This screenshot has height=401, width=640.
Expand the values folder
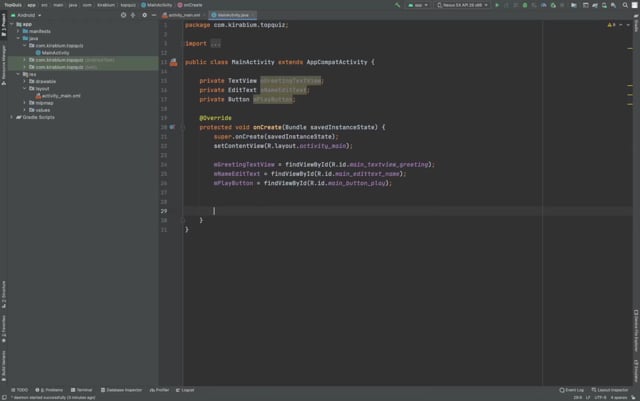tap(25, 110)
